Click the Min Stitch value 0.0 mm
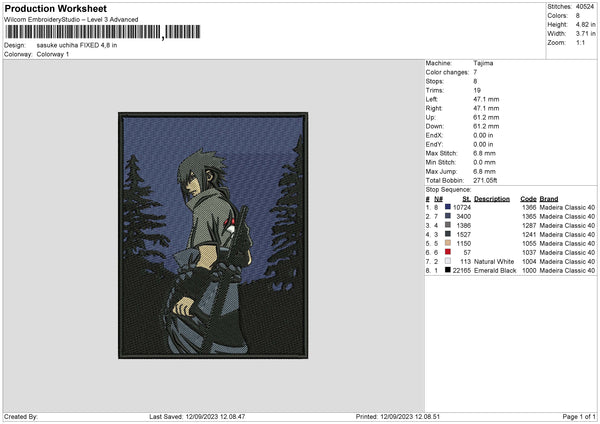 484,162
